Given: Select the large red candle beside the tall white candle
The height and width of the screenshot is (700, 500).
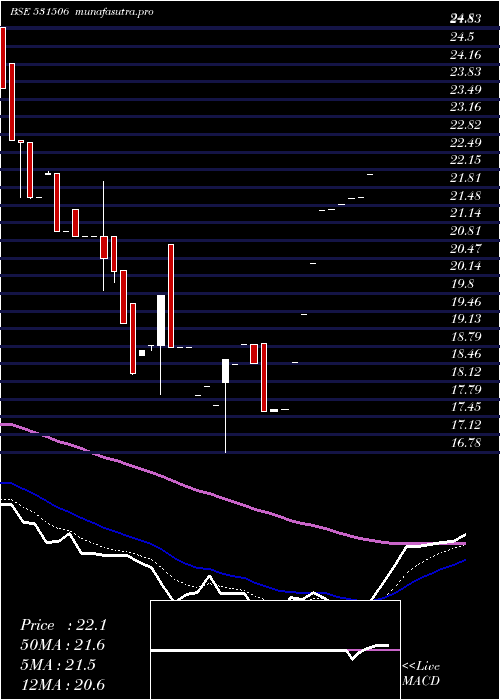Looking at the screenshot, I should click(x=171, y=295).
